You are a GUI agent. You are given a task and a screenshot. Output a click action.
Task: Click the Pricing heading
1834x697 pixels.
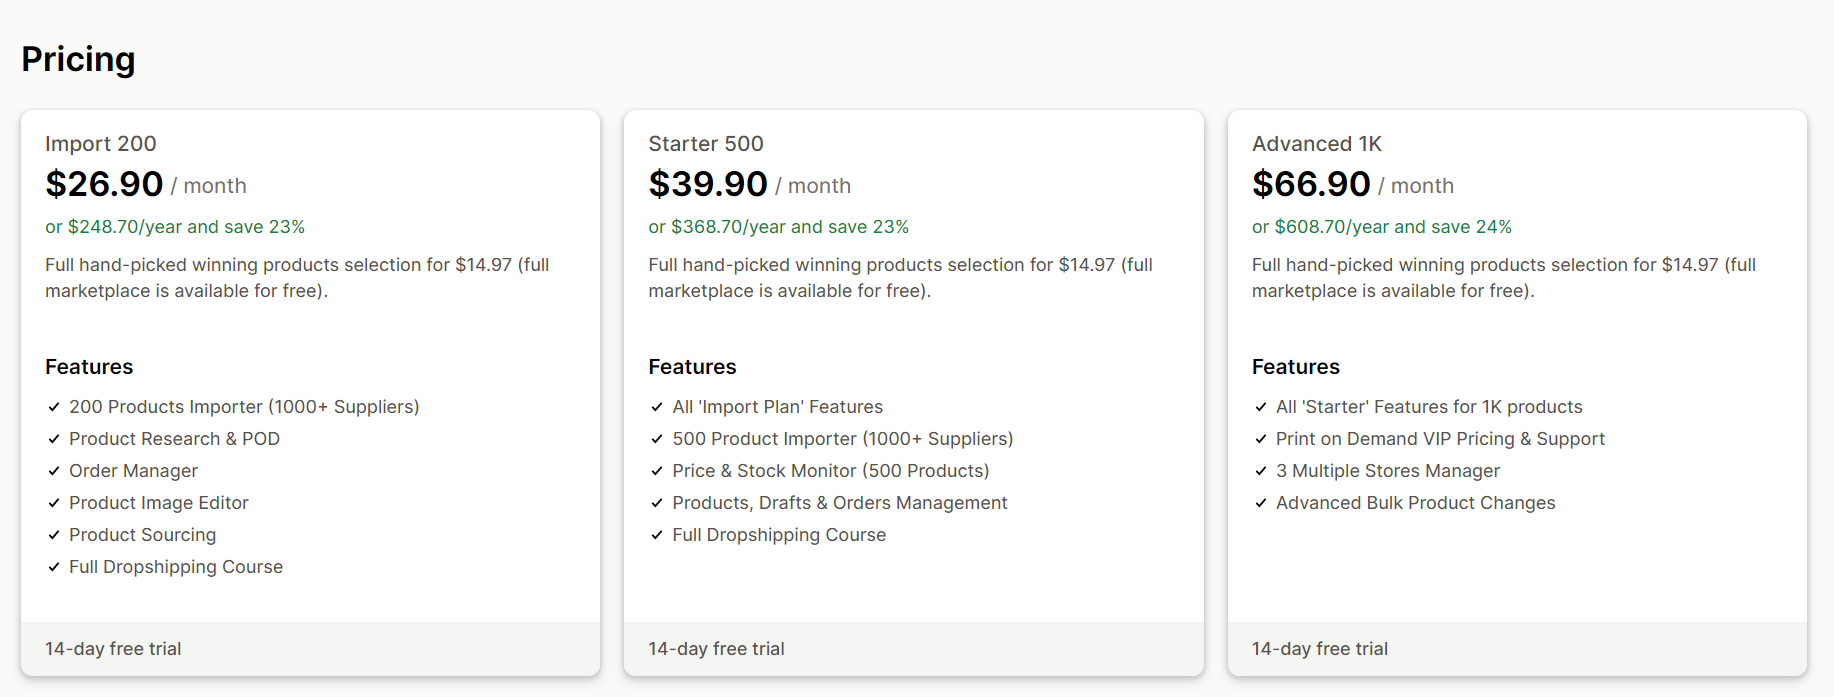tap(78, 60)
